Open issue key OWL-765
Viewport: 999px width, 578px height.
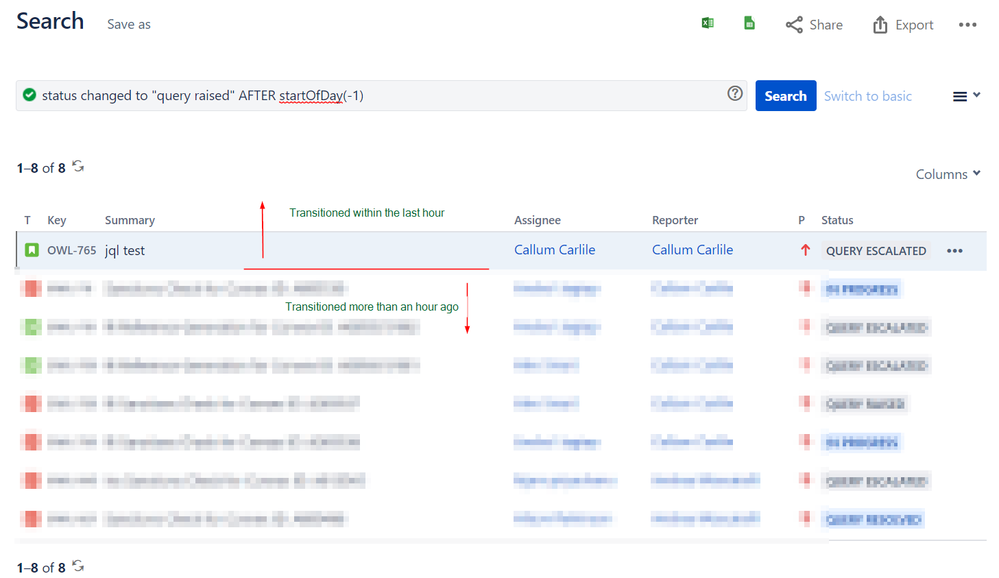point(71,250)
